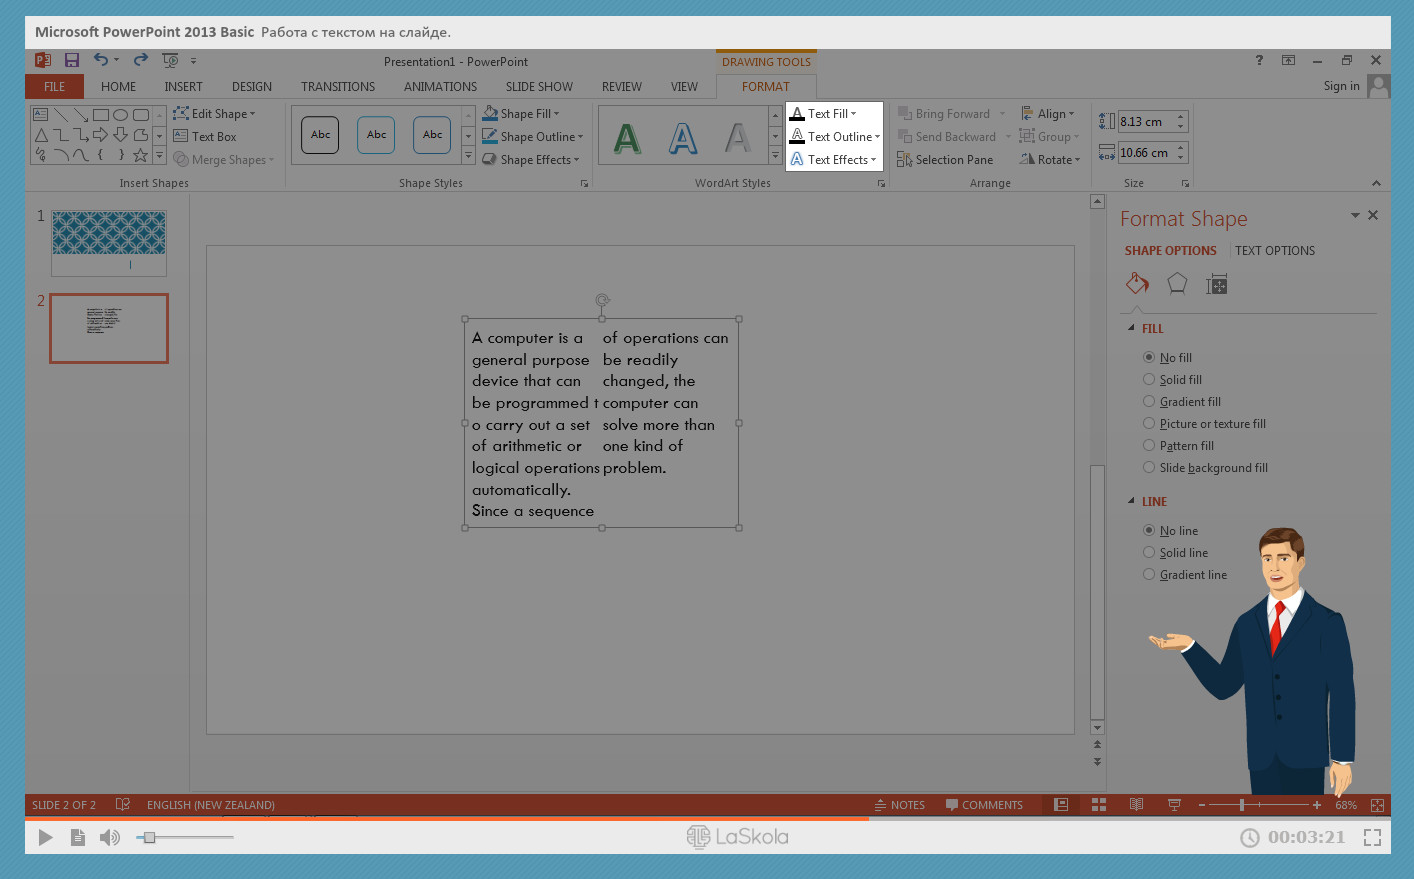
Task: Switch to the TEXT OPTIONS tab
Action: (1274, 251)
